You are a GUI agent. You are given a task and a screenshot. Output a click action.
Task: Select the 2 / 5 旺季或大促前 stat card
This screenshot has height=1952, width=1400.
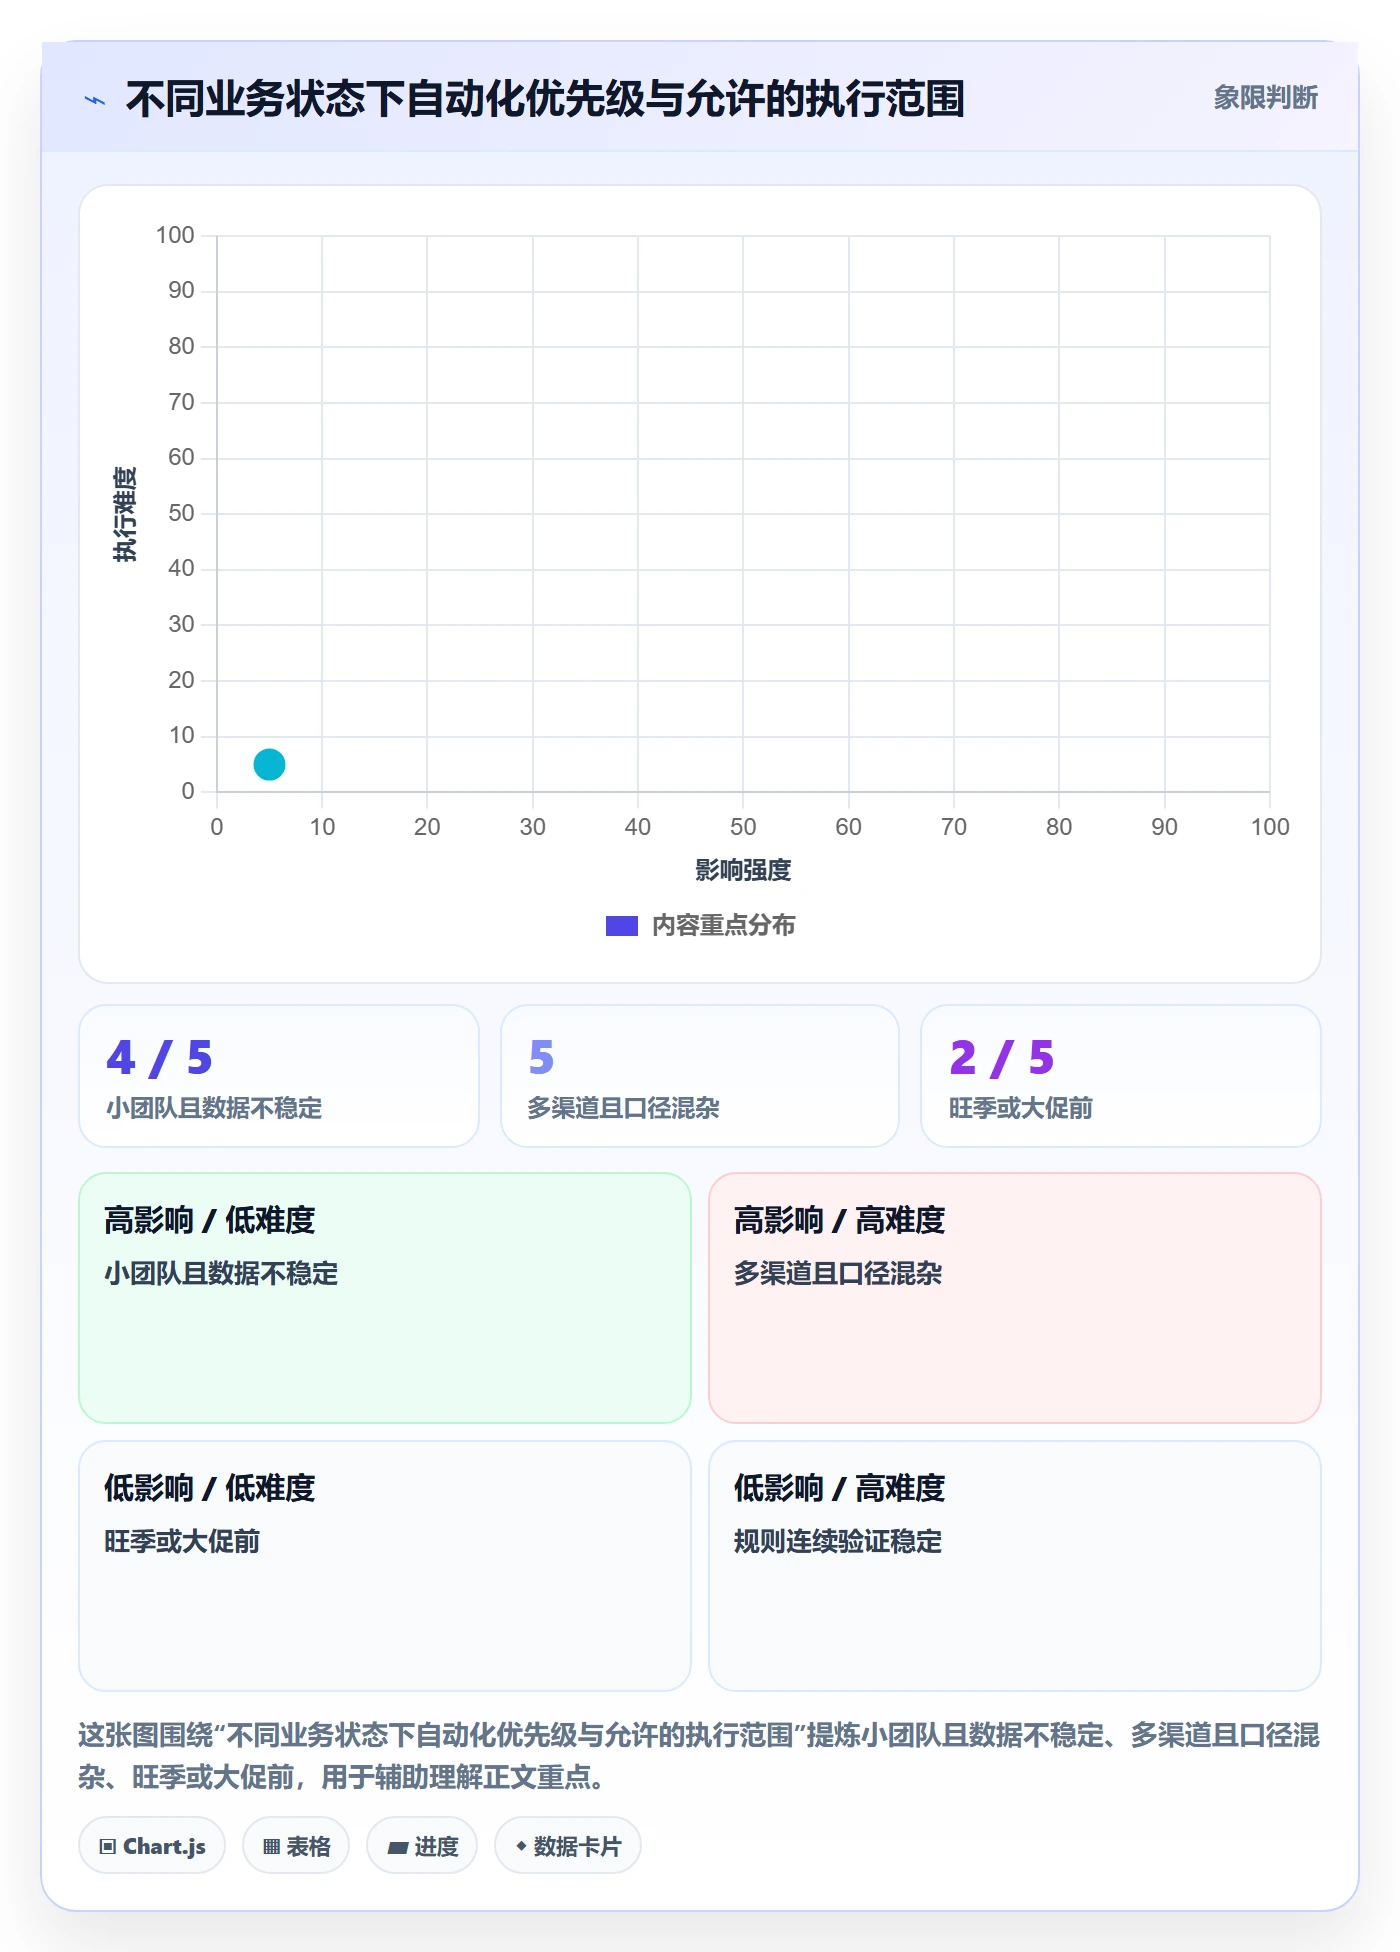(x=1121, y=1076)
